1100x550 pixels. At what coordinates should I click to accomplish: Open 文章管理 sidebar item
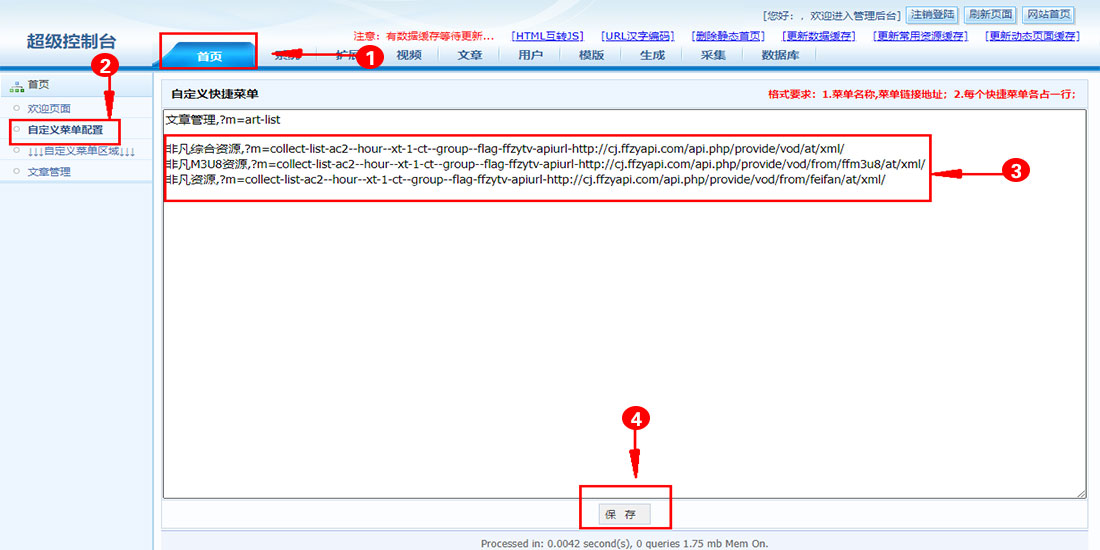pos(49,172)
